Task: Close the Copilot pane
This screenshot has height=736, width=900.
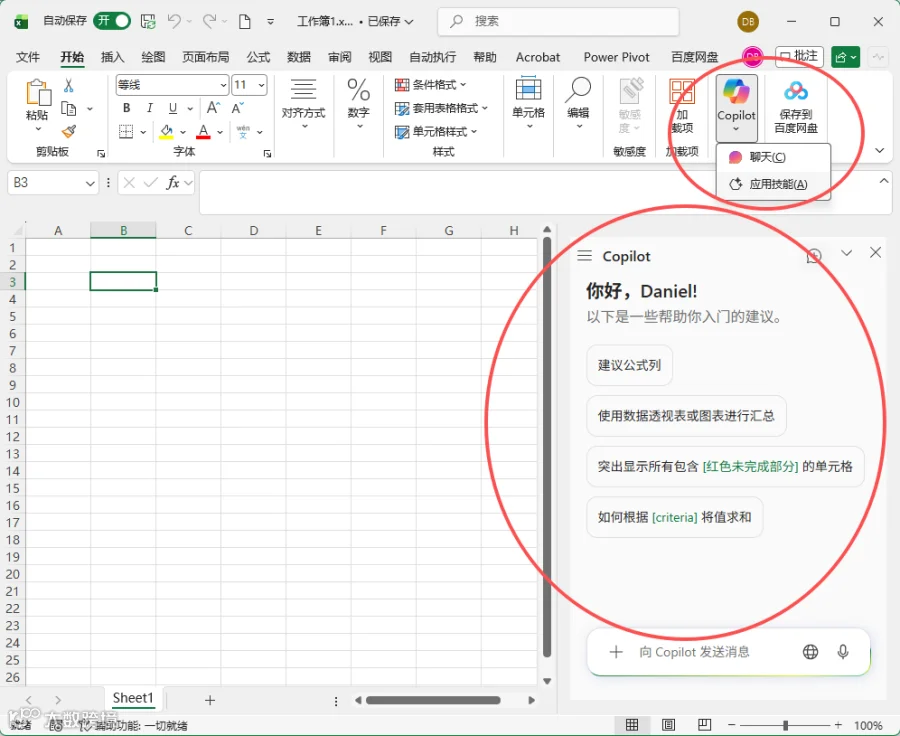Action: (875, 253)
